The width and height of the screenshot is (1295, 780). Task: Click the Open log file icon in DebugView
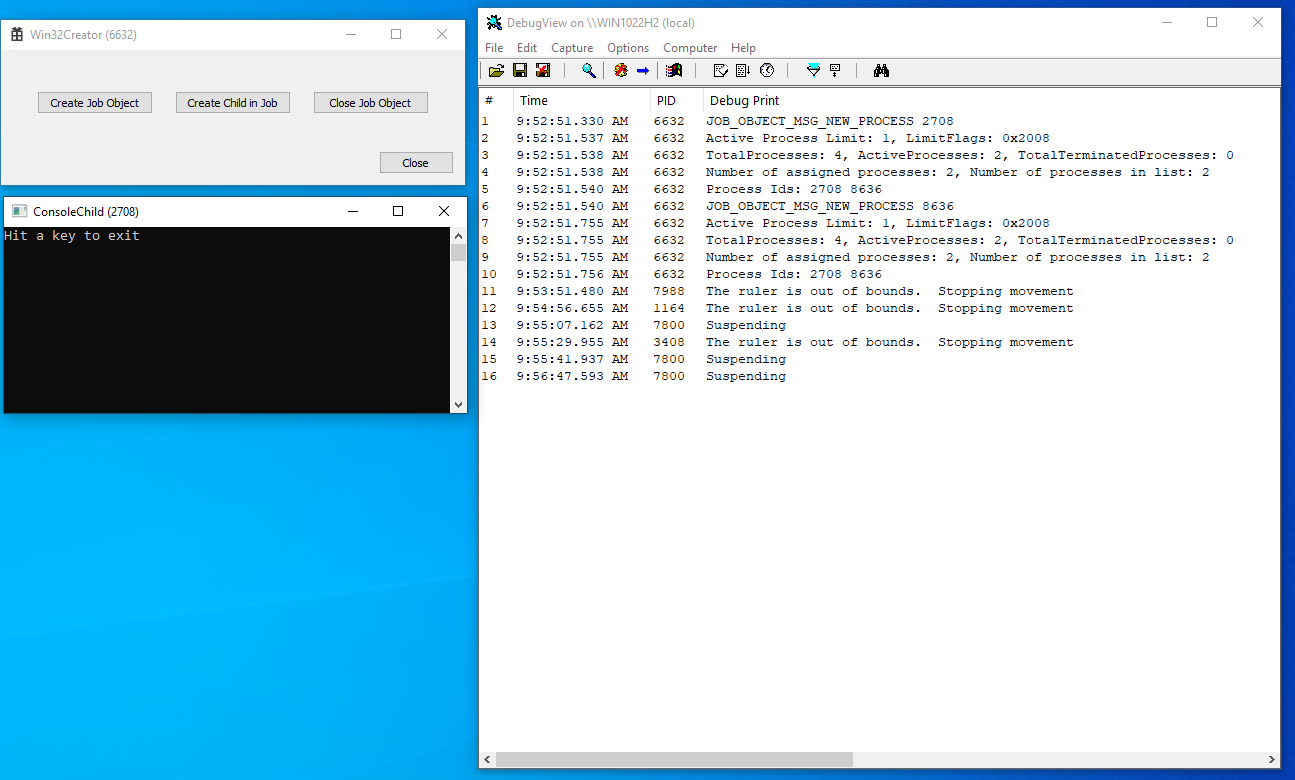tap(496, 70)
